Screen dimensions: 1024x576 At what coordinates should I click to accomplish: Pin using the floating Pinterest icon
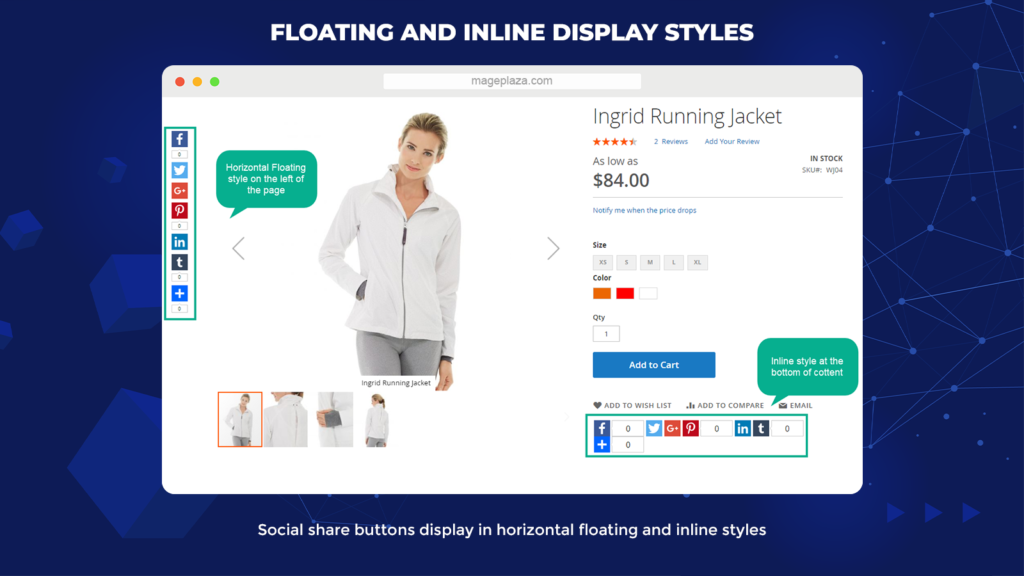(180, 210)
